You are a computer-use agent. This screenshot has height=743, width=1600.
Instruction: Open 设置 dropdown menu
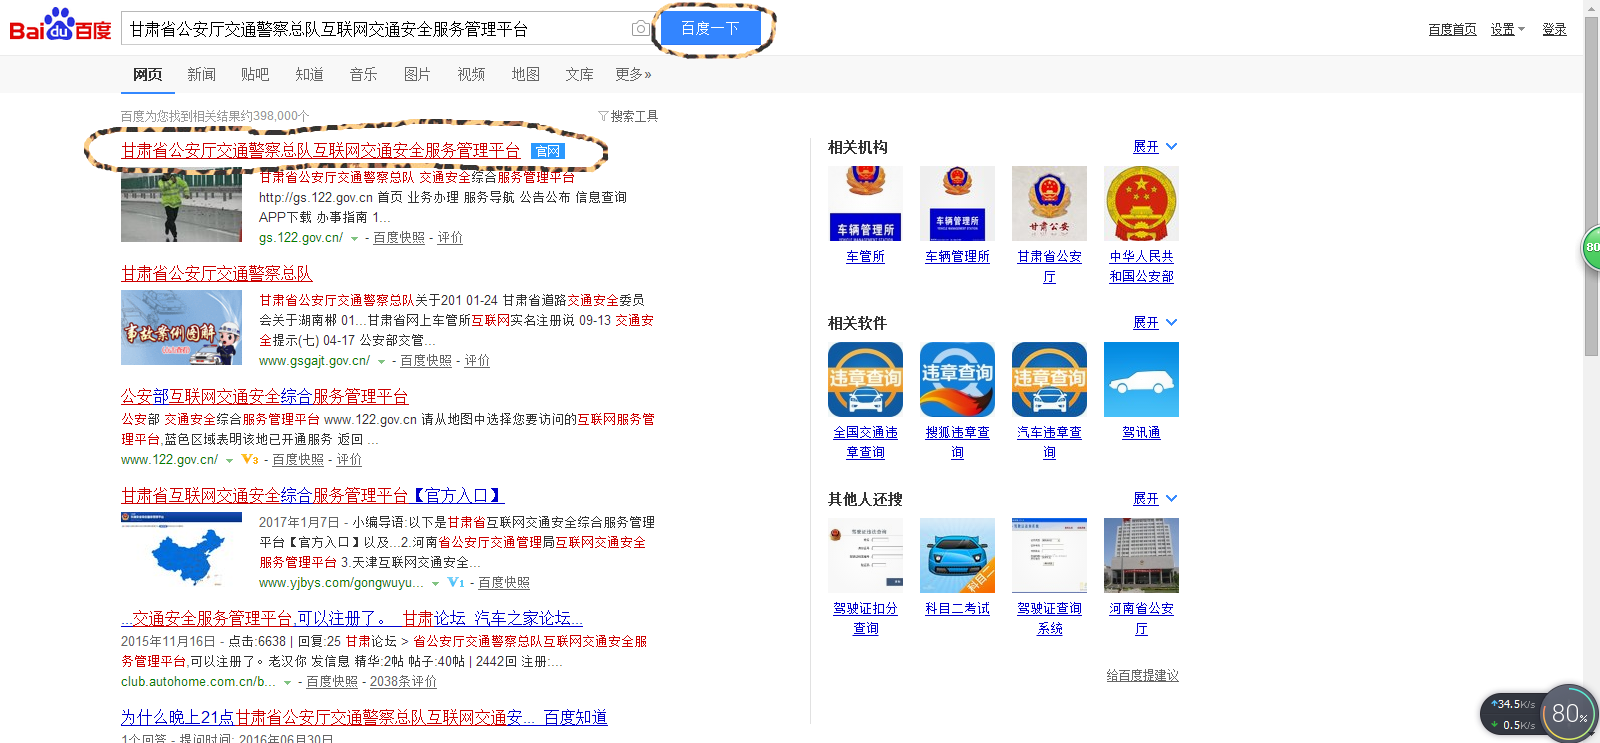tap(1507, 29)
